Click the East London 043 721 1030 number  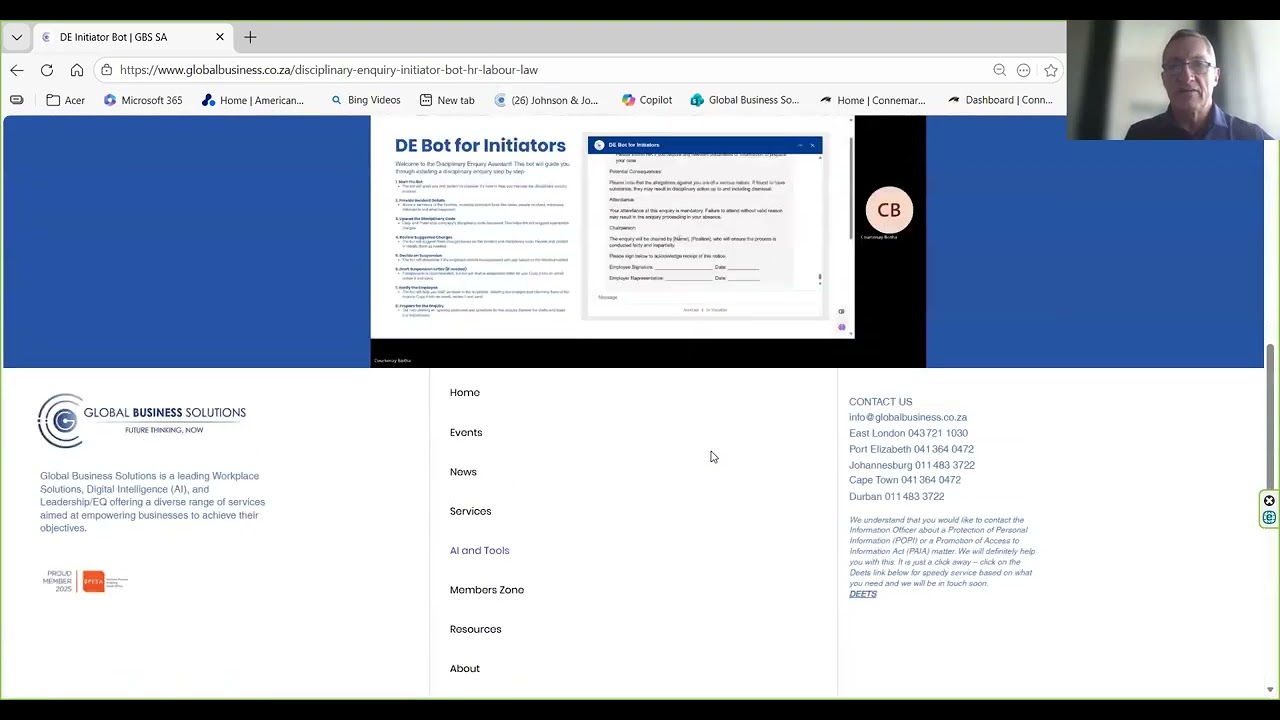click(x=908, y=433)
